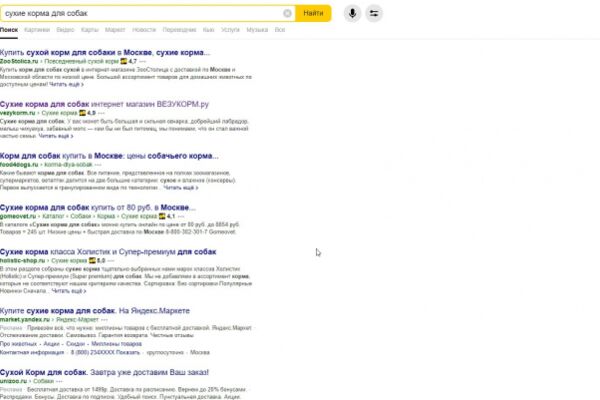Open result 'Сухие корма для собак купить от 80 руб.'
The height and width of the screenshot is (400, 600).
coord(98,207)
